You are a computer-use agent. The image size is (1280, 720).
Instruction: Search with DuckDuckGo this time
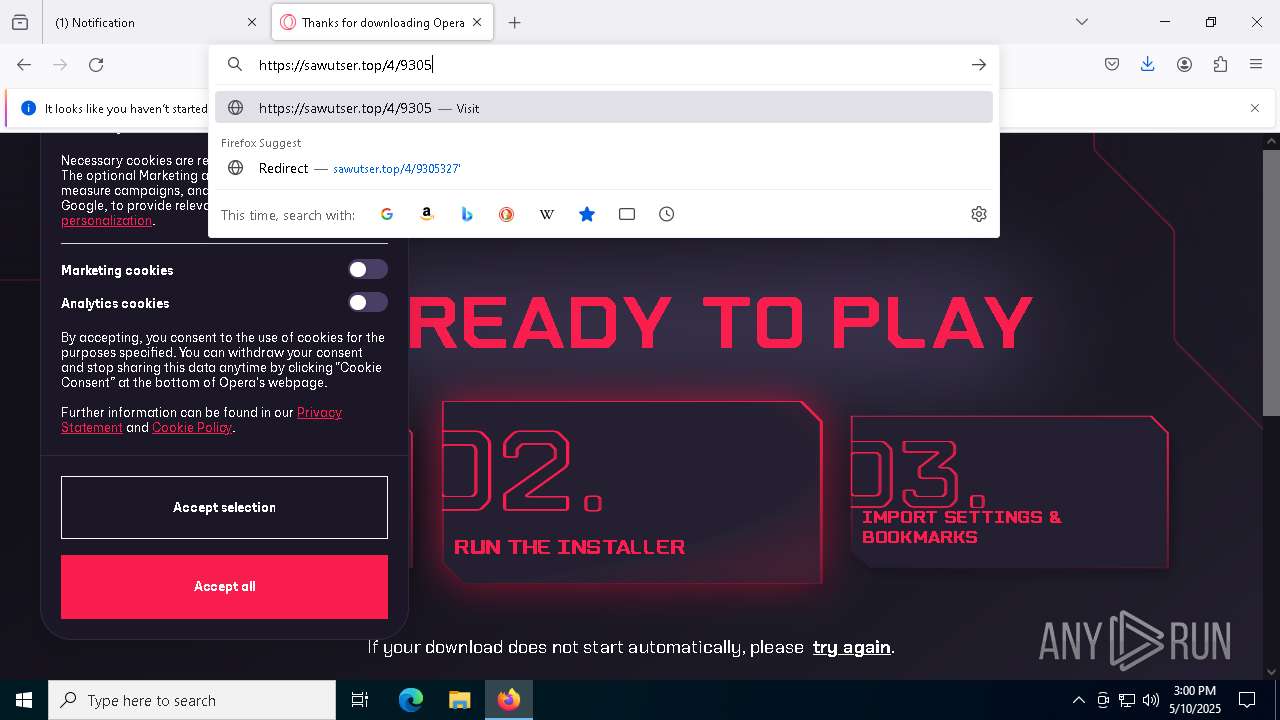[x=507, y=214]
